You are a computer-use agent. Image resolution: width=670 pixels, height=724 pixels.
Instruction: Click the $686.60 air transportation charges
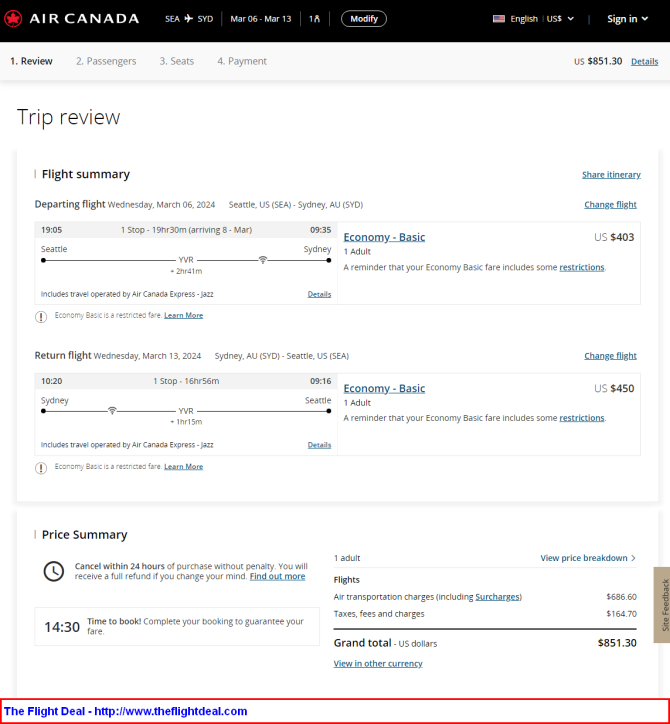coord(622,597)
